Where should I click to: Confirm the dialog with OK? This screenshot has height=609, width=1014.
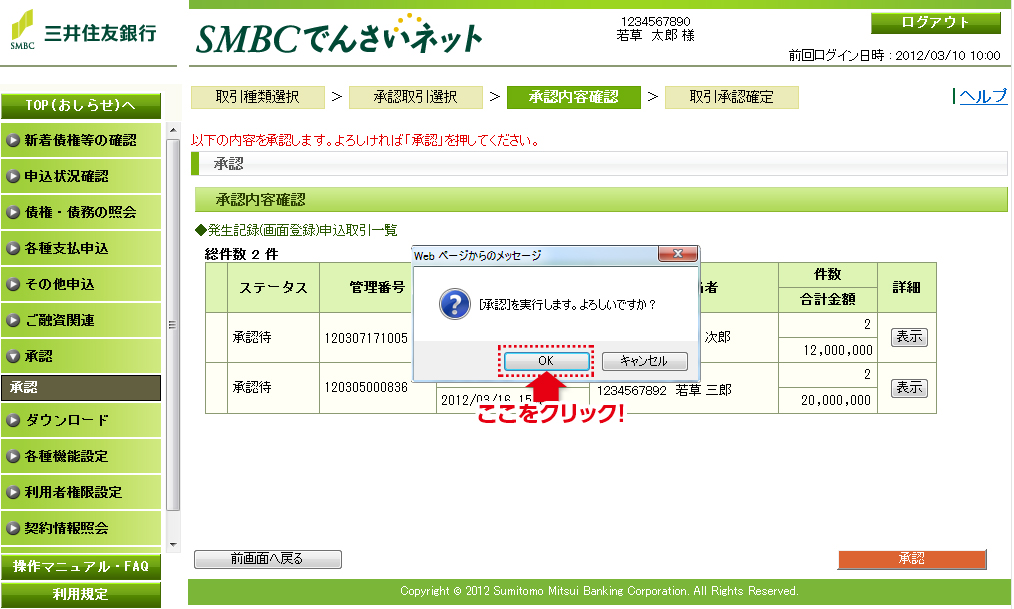click(x=546, y=361)
